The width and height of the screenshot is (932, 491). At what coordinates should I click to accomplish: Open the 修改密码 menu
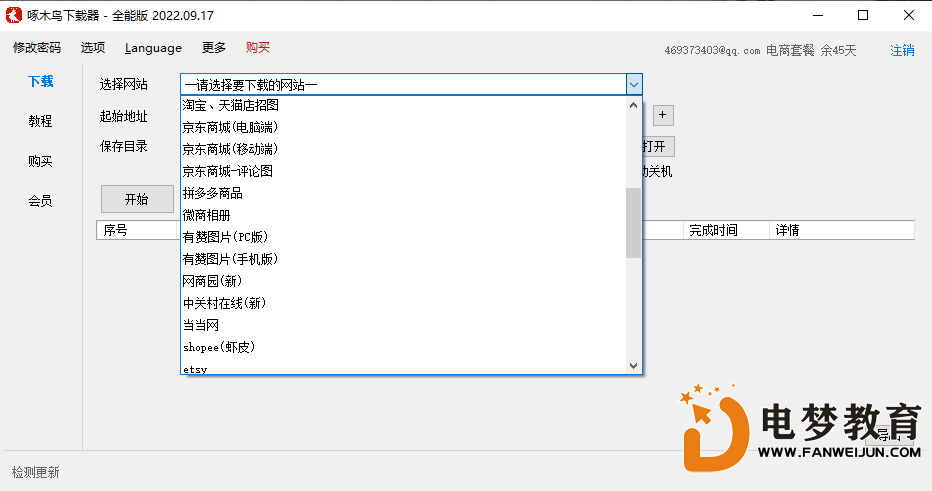[37, 48]
